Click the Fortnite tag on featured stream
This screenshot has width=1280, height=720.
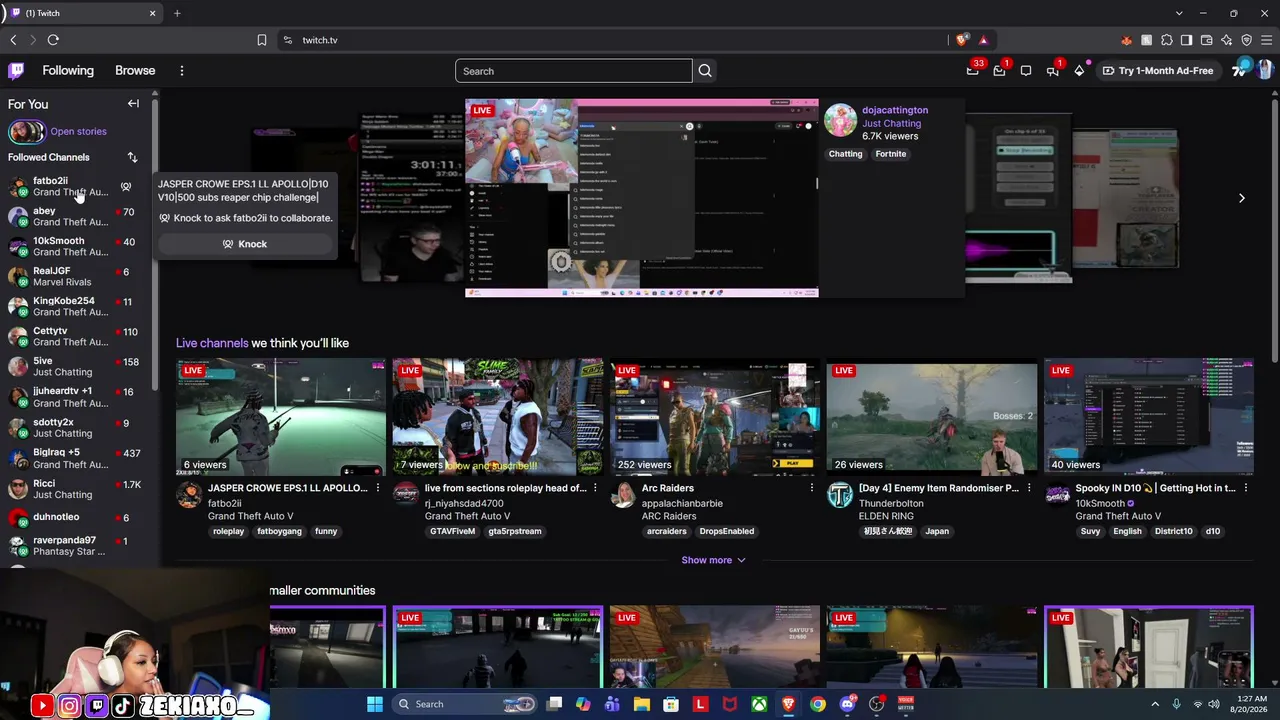point(890,154)
